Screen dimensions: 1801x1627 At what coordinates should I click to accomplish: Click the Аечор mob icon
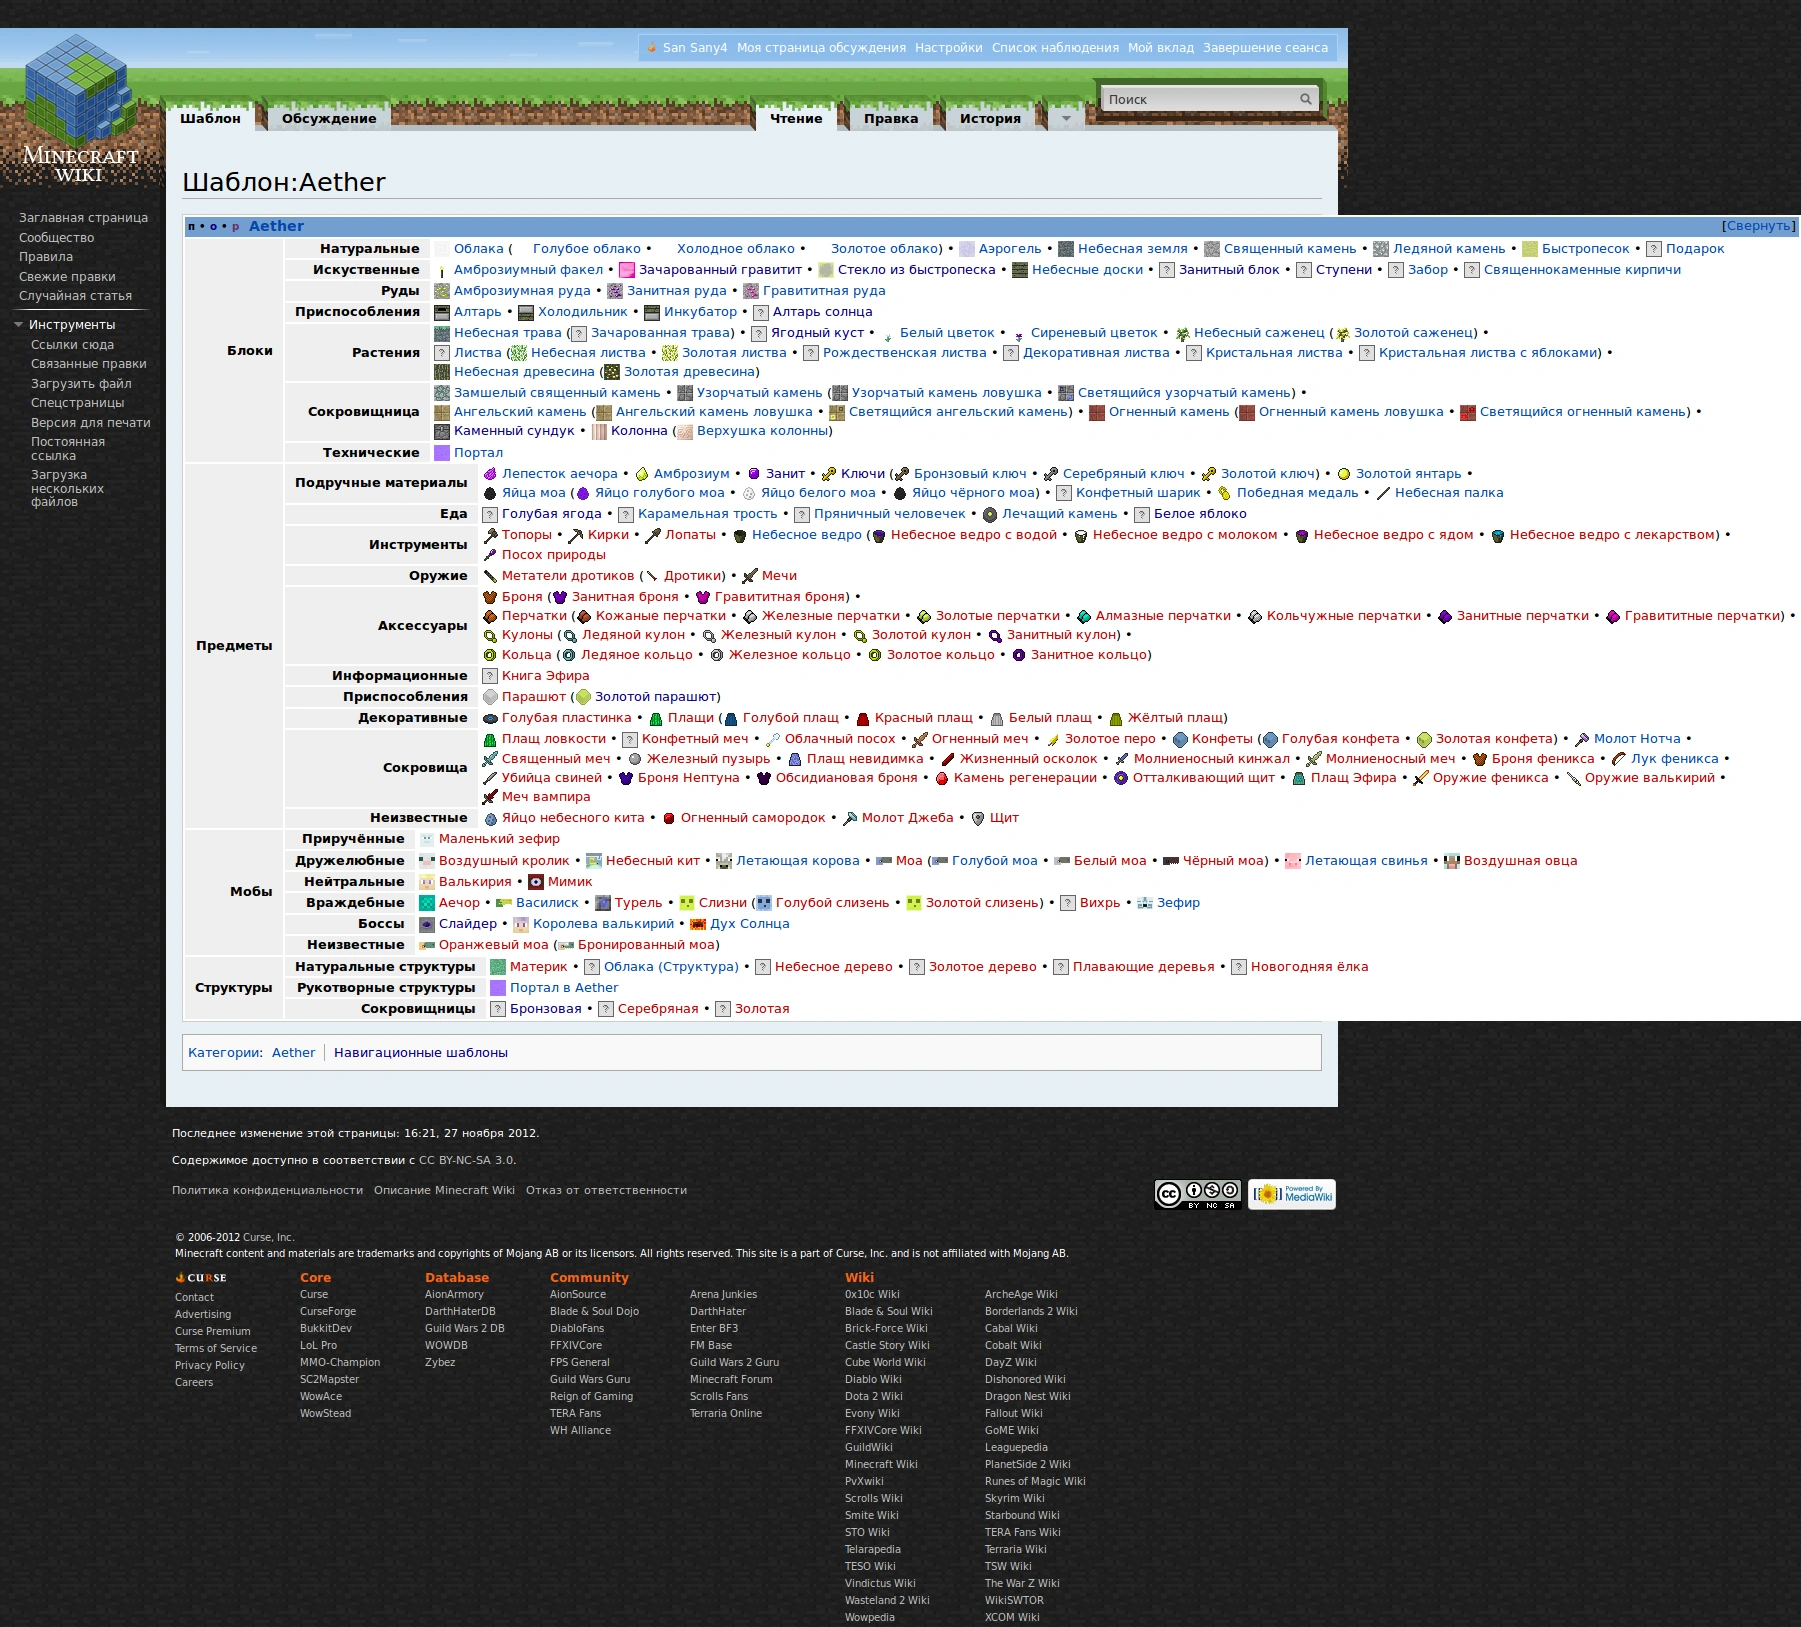(x=427, y=903)
